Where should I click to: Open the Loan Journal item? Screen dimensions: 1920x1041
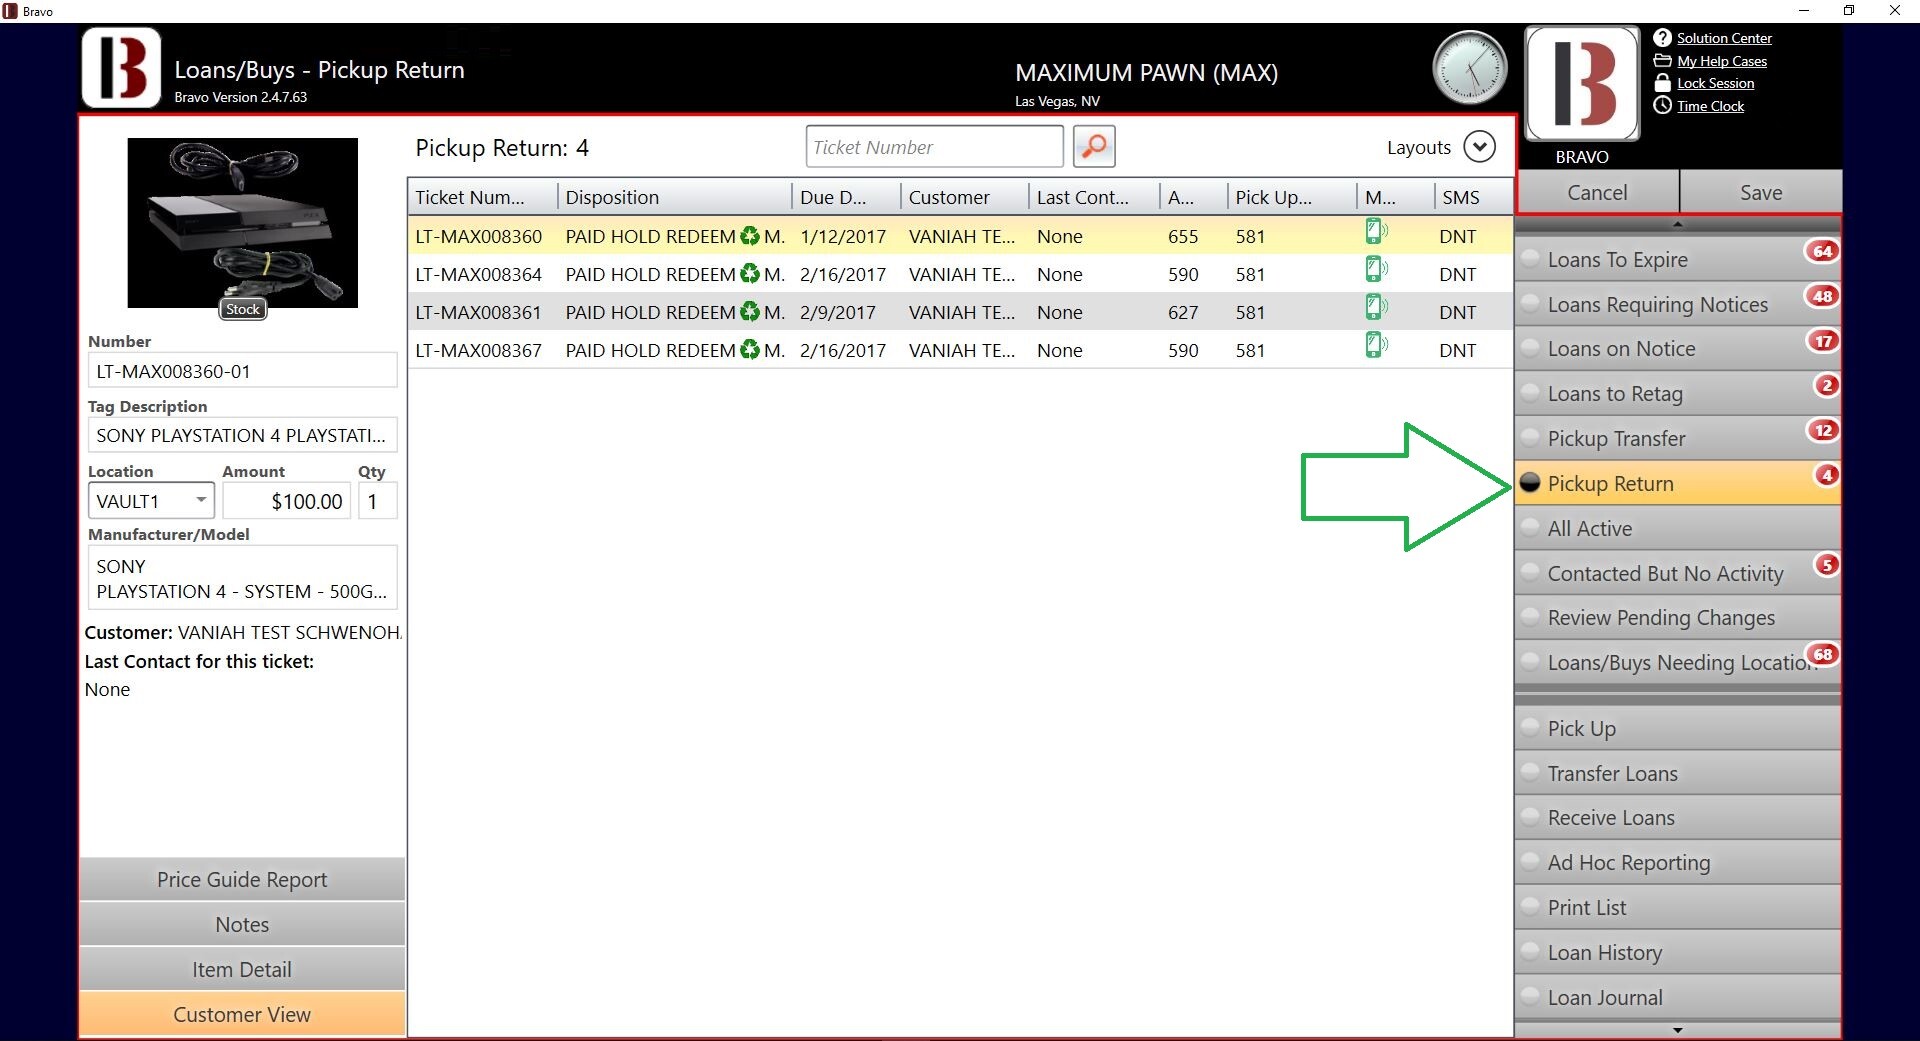point(1678,997)
